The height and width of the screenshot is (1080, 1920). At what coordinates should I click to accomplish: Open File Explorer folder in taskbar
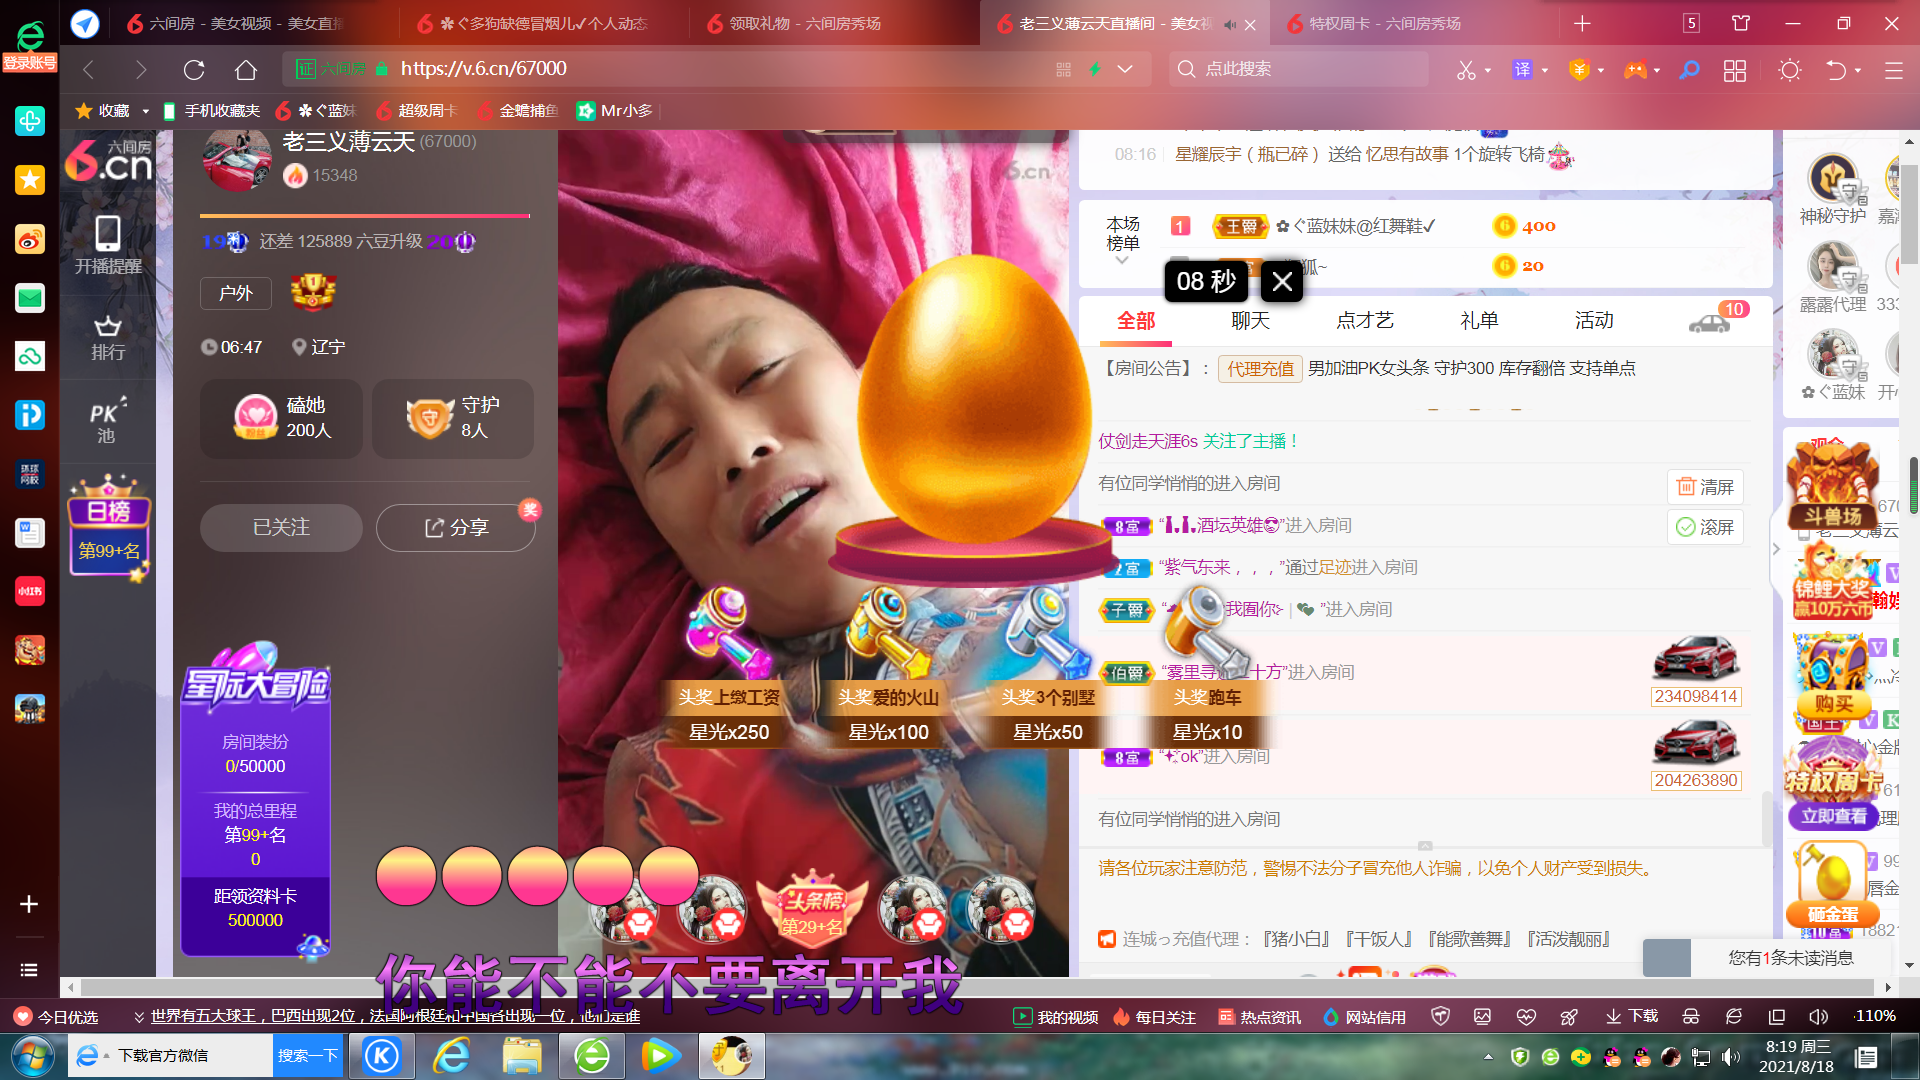pyautogui.click(x=521, y=1056)
